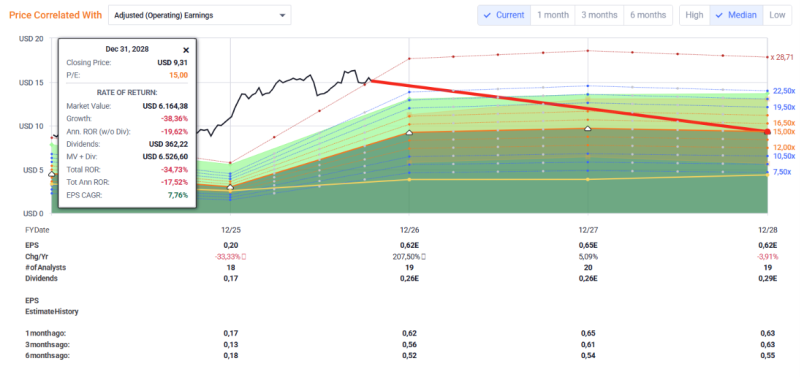Viewport: 800px width, 377px height.
Task: Click the -38,36% growth value
Action: [x=175, y=119]
